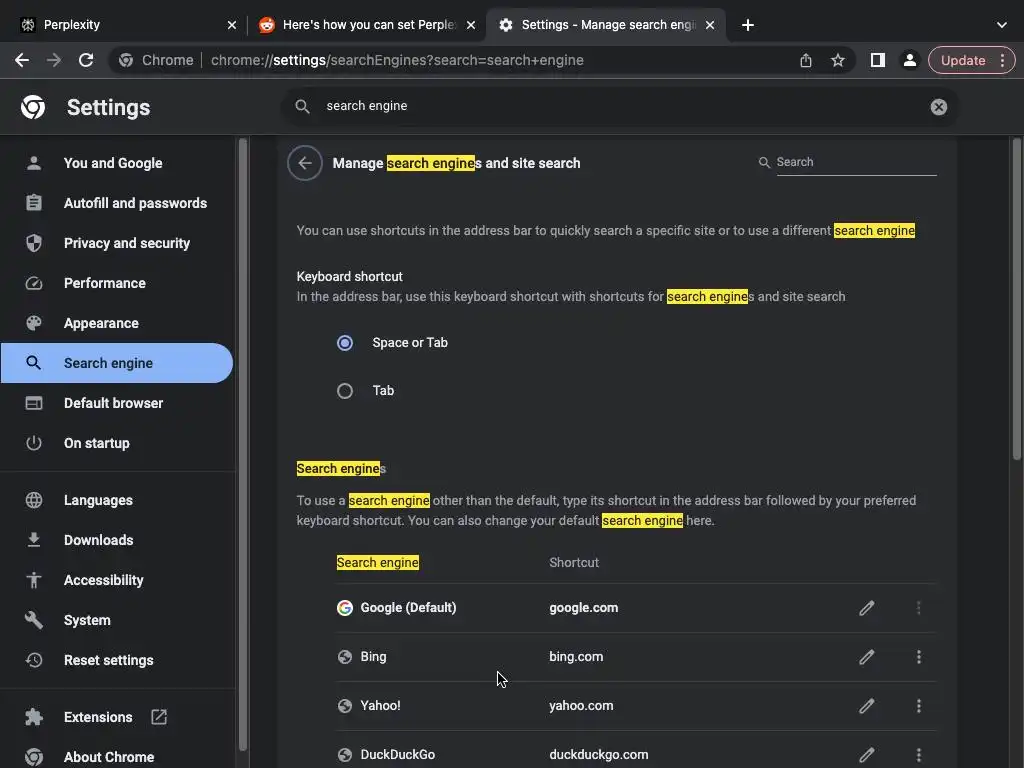Click the address bar URL text
1024x768 pixels.
pyautogui.click(x=397, y=60)
